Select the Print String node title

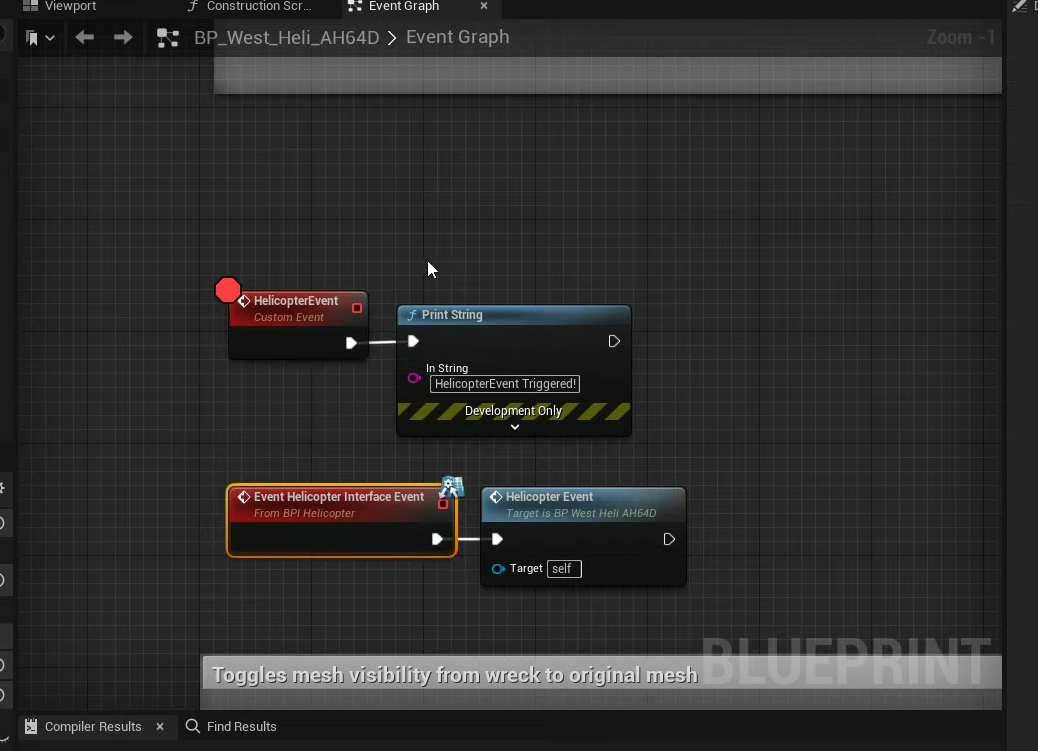point(452,315)
